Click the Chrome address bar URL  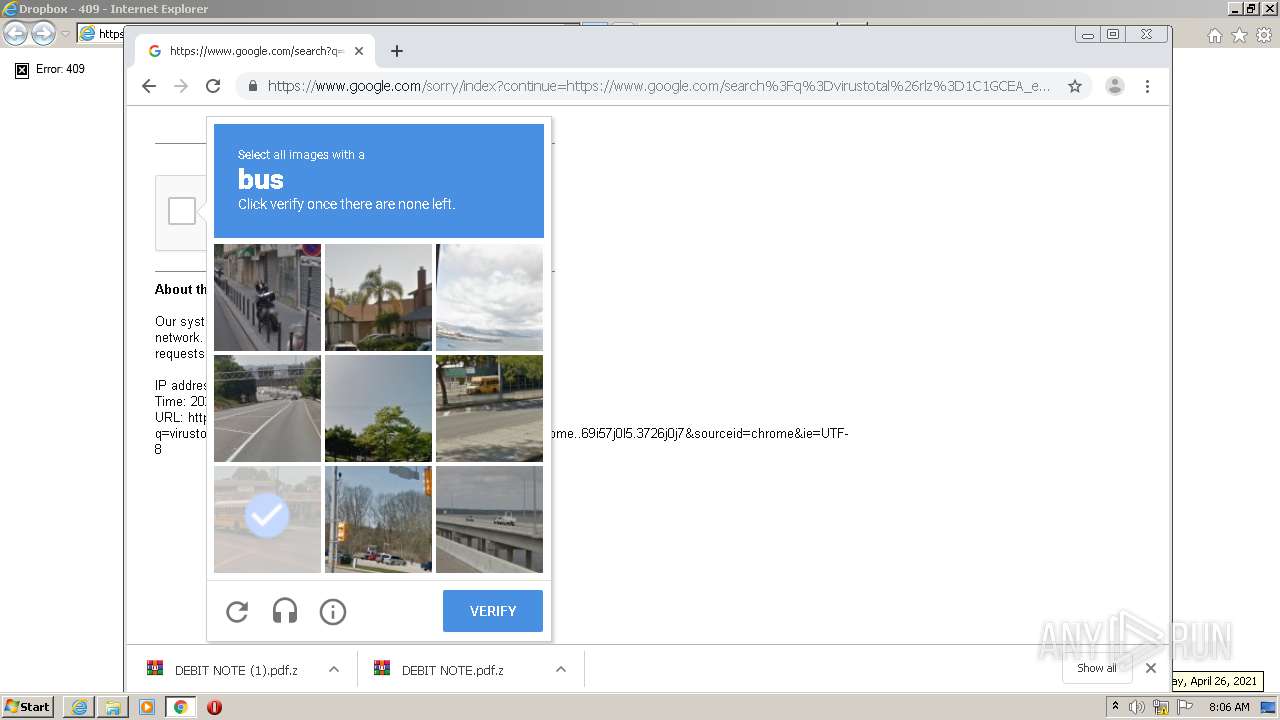[659, 86]
